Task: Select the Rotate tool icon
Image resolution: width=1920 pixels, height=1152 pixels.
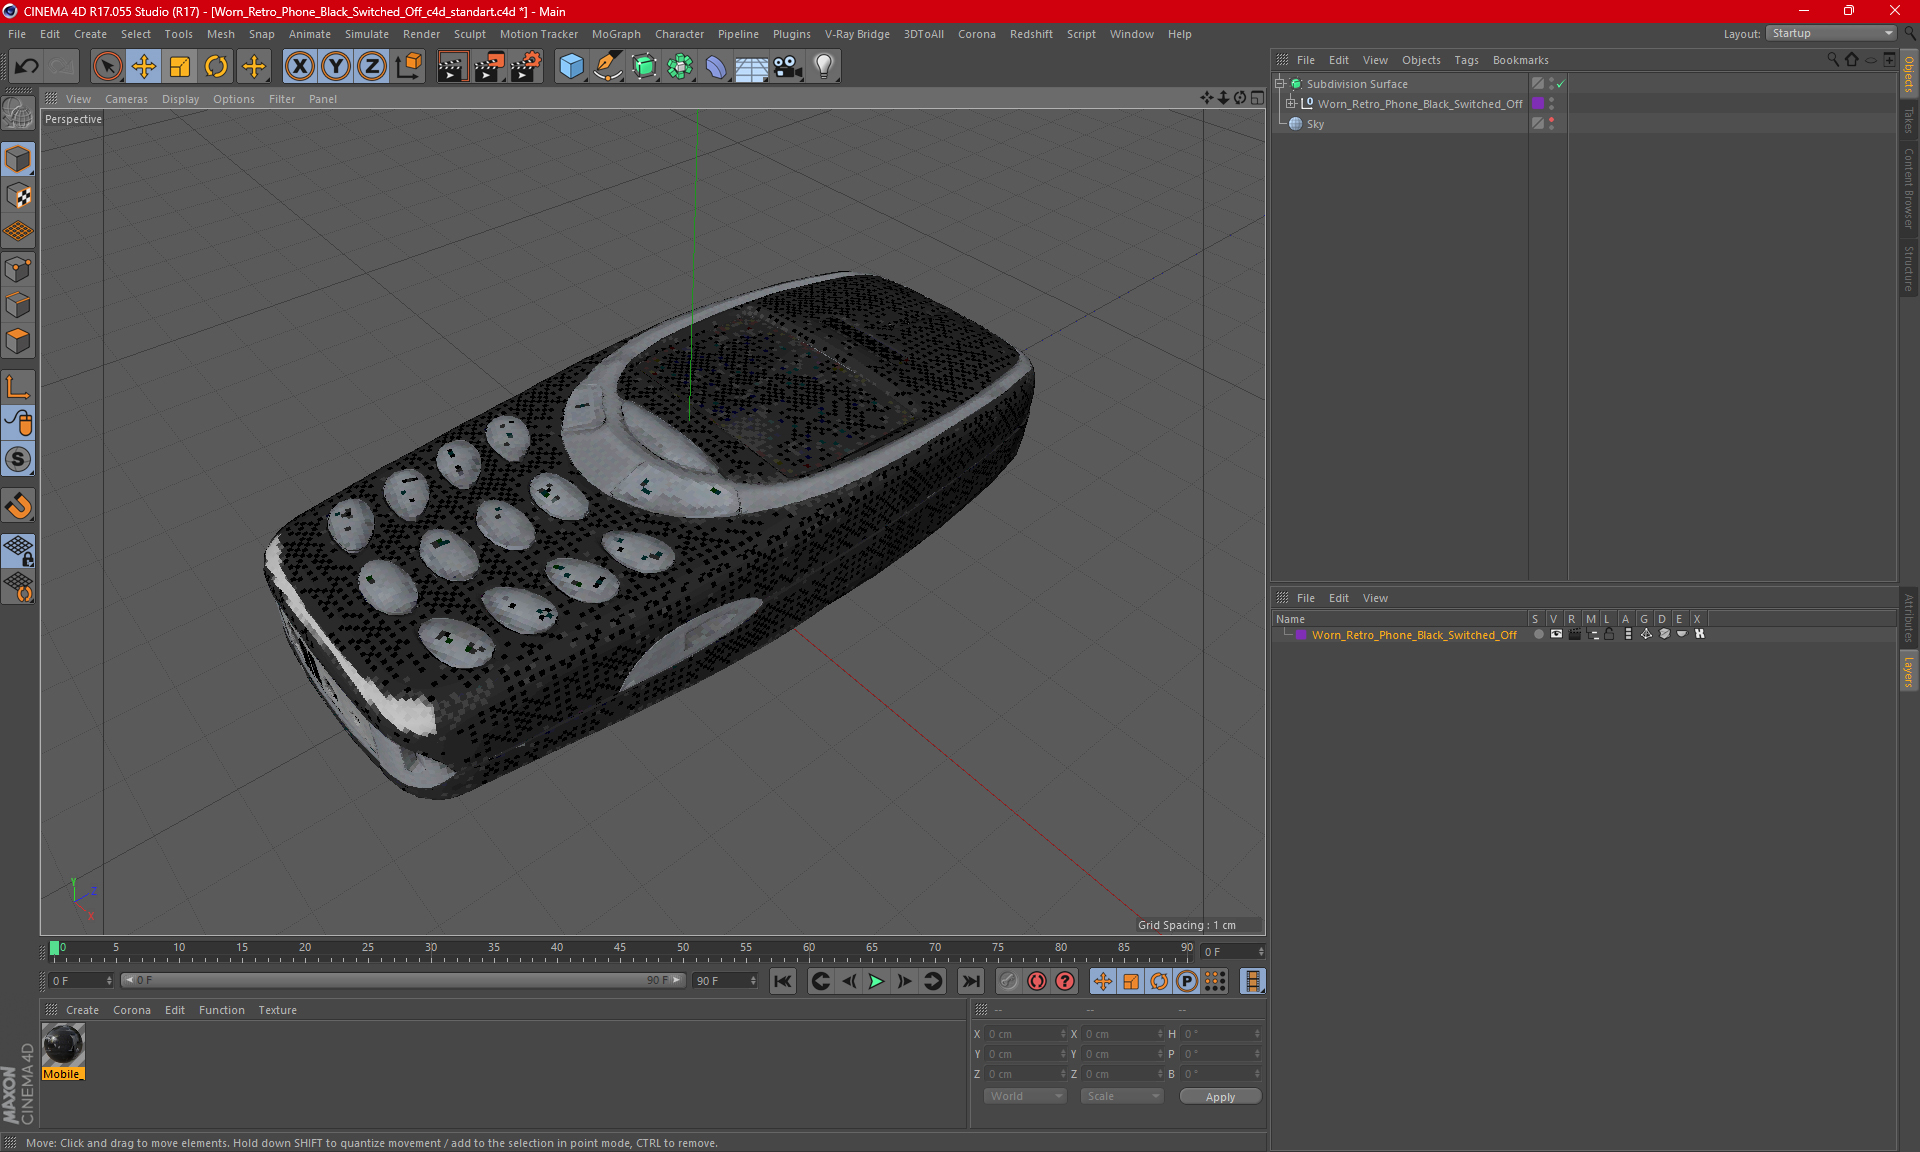Action: pos(216,67)
